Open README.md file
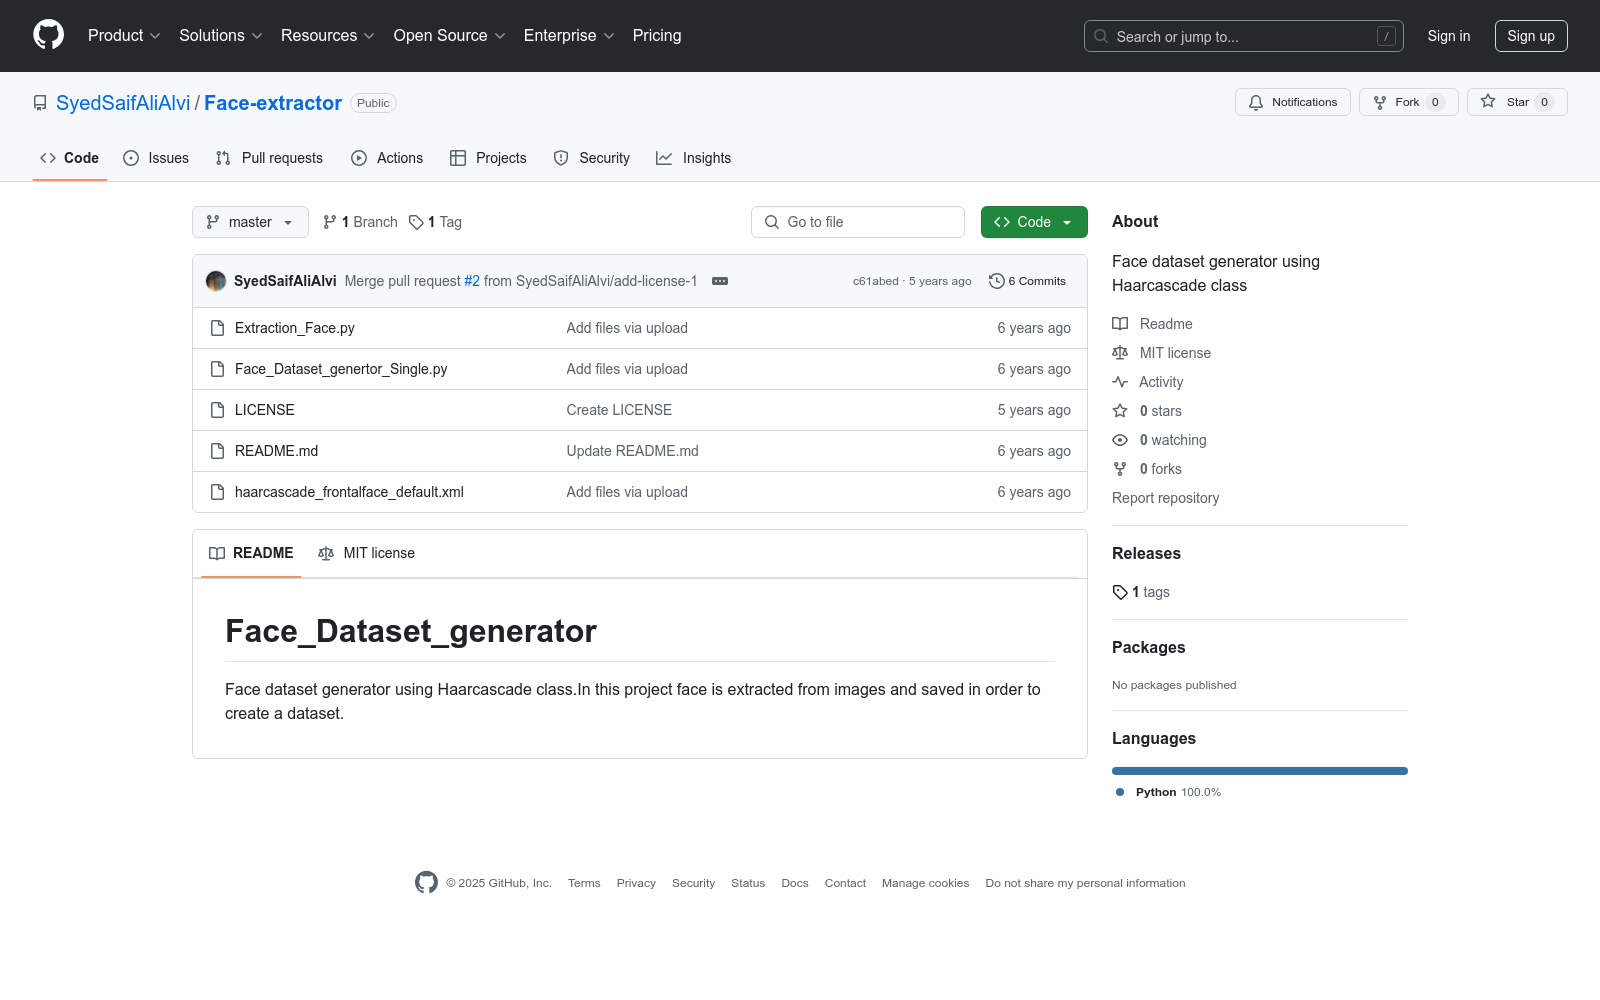This screenshot has width=1600, height=1000. (277, 451)
